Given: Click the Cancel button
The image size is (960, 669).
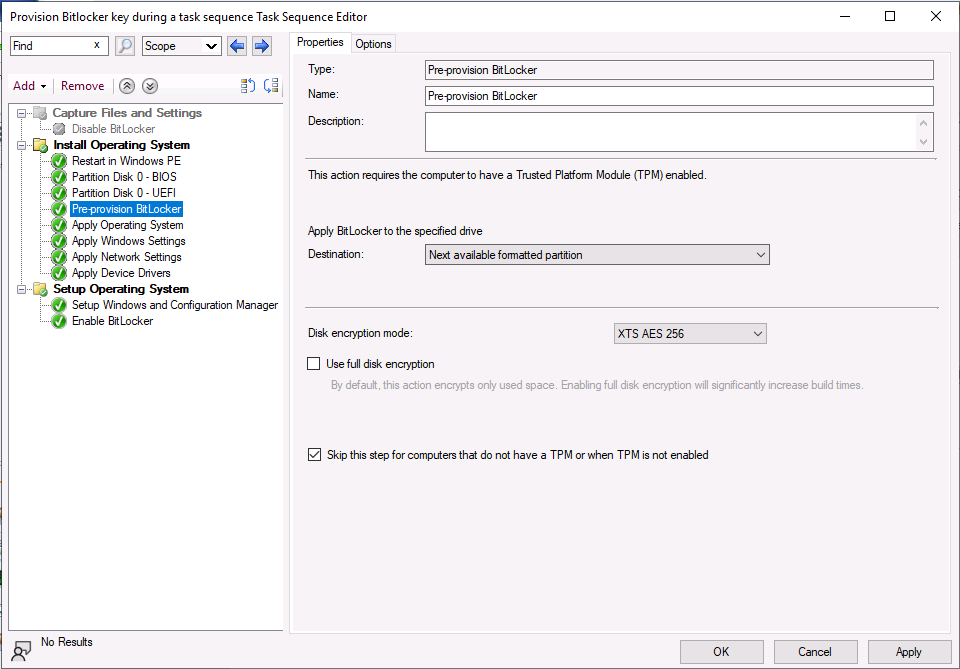Looking at the screenshot, I should pyautogui.click(x=815, y=652).
